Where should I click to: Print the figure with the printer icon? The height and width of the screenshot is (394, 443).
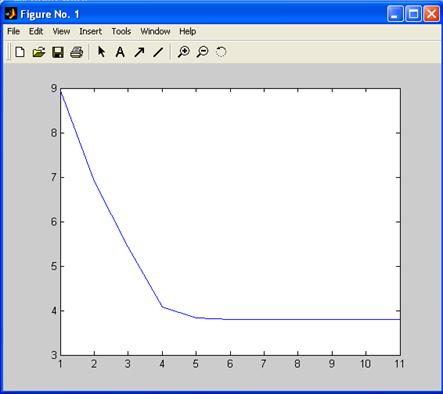pyautogui.click(x=76, y=52)
